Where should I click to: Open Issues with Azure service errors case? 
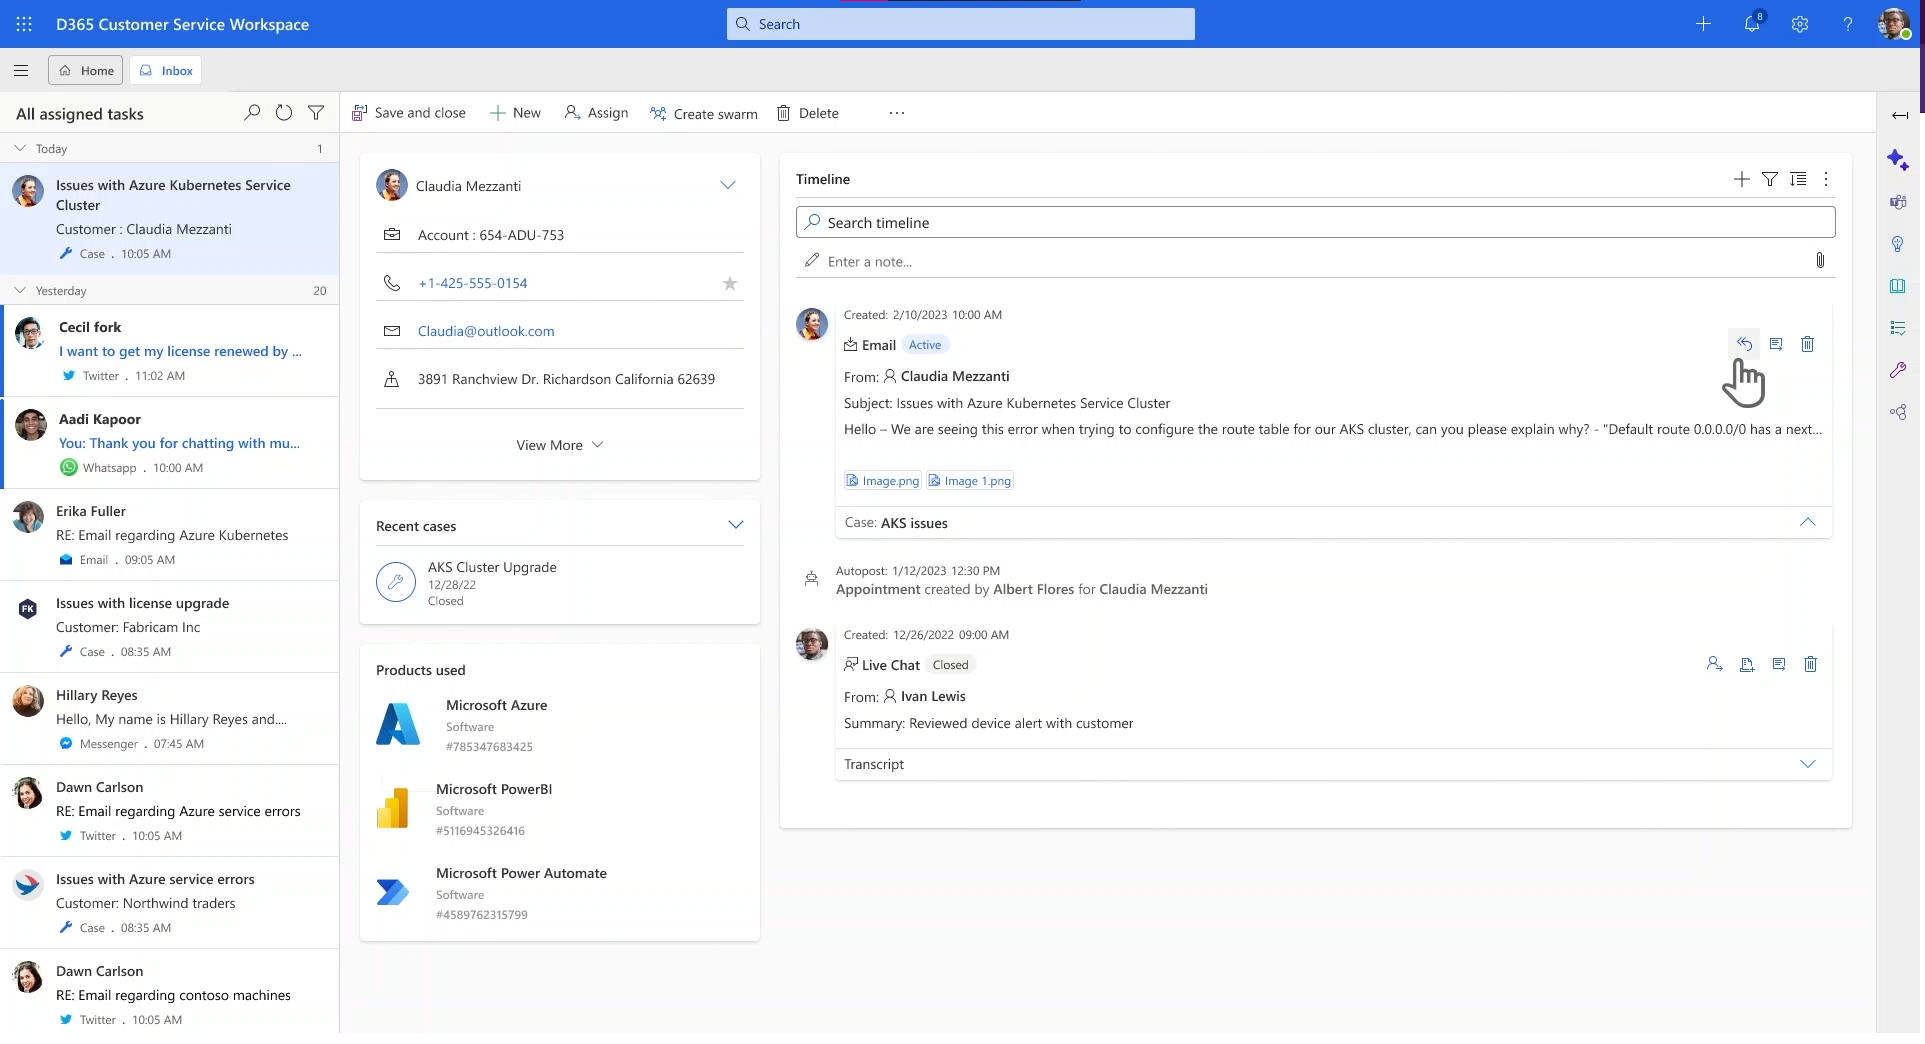coord(170,903)
